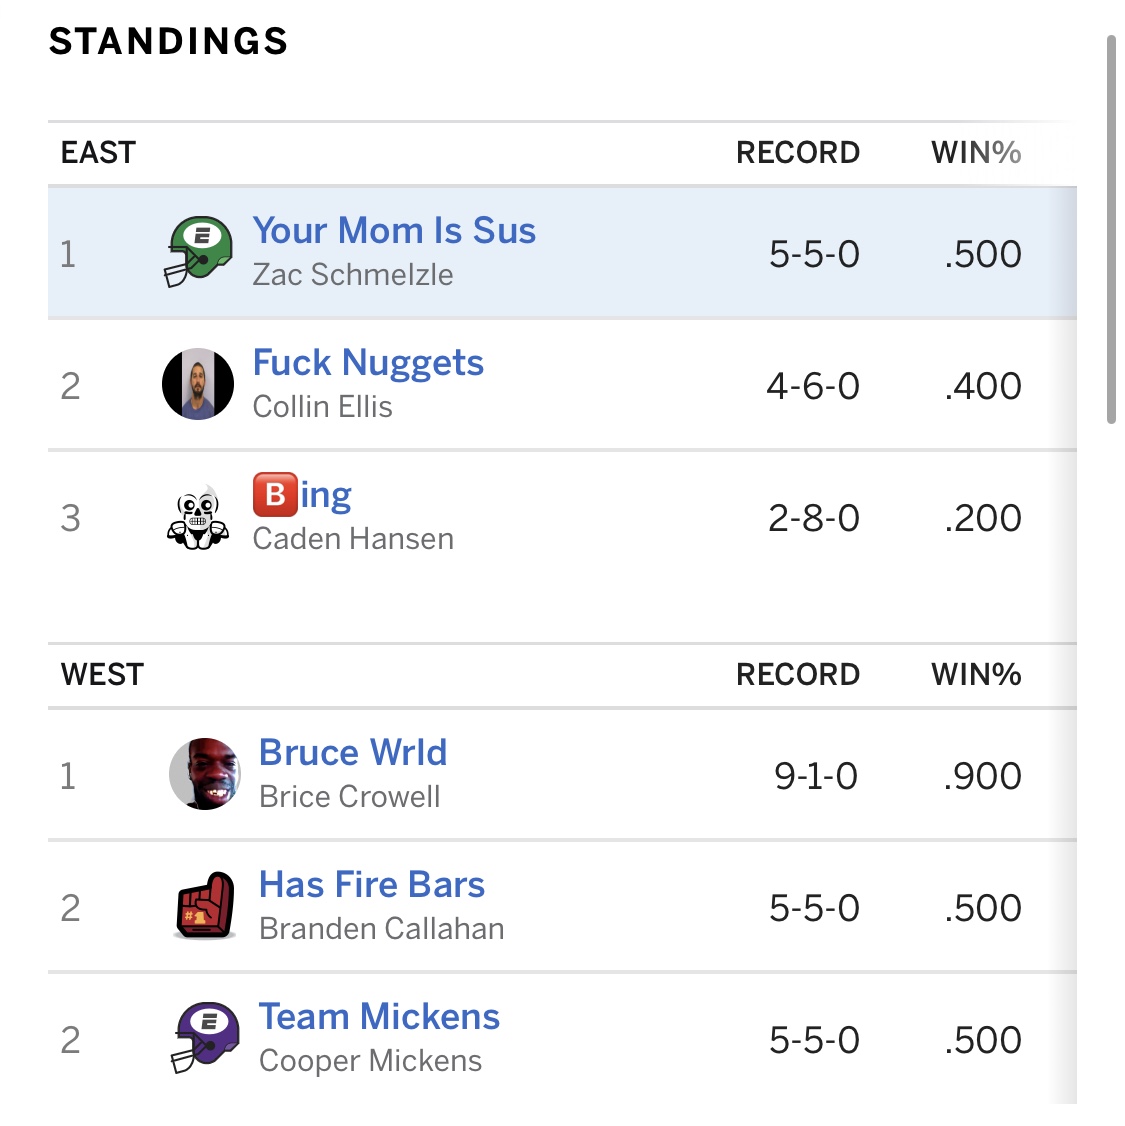Open the Team Mickens team page
The image size is (1125, 1126).
pyautogui.click(x=379, y=1016)
